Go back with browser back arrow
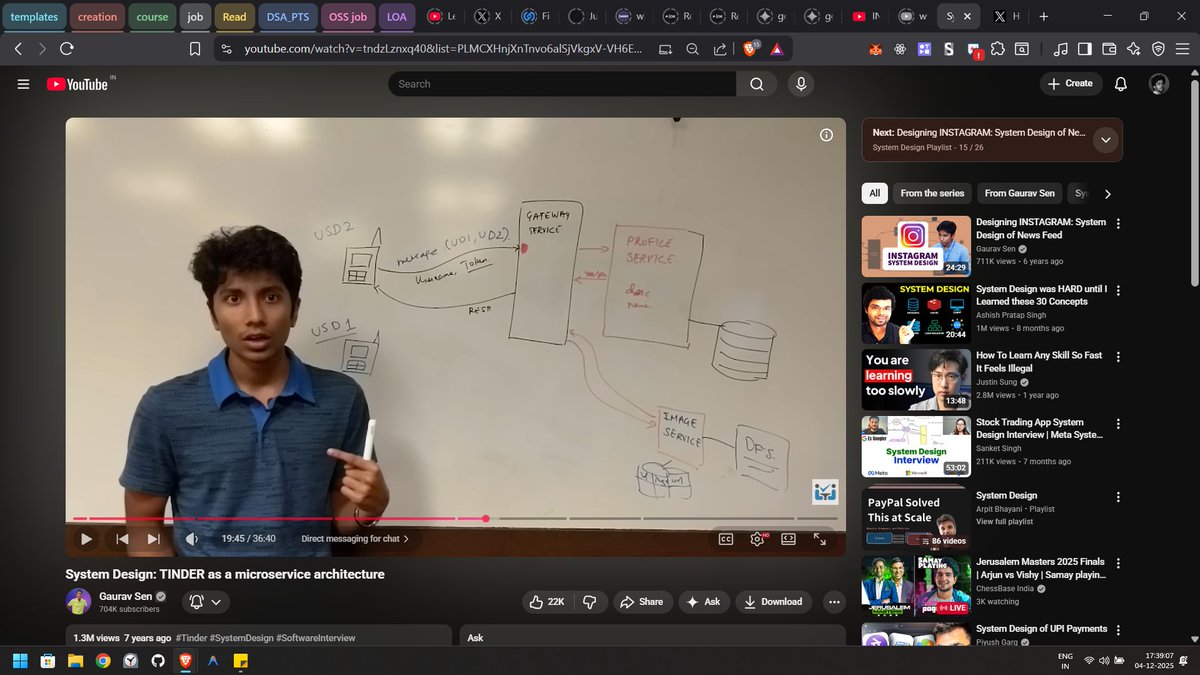This screenshot has width=1200, height=675. pyautogui.click(x=18, y=48)
